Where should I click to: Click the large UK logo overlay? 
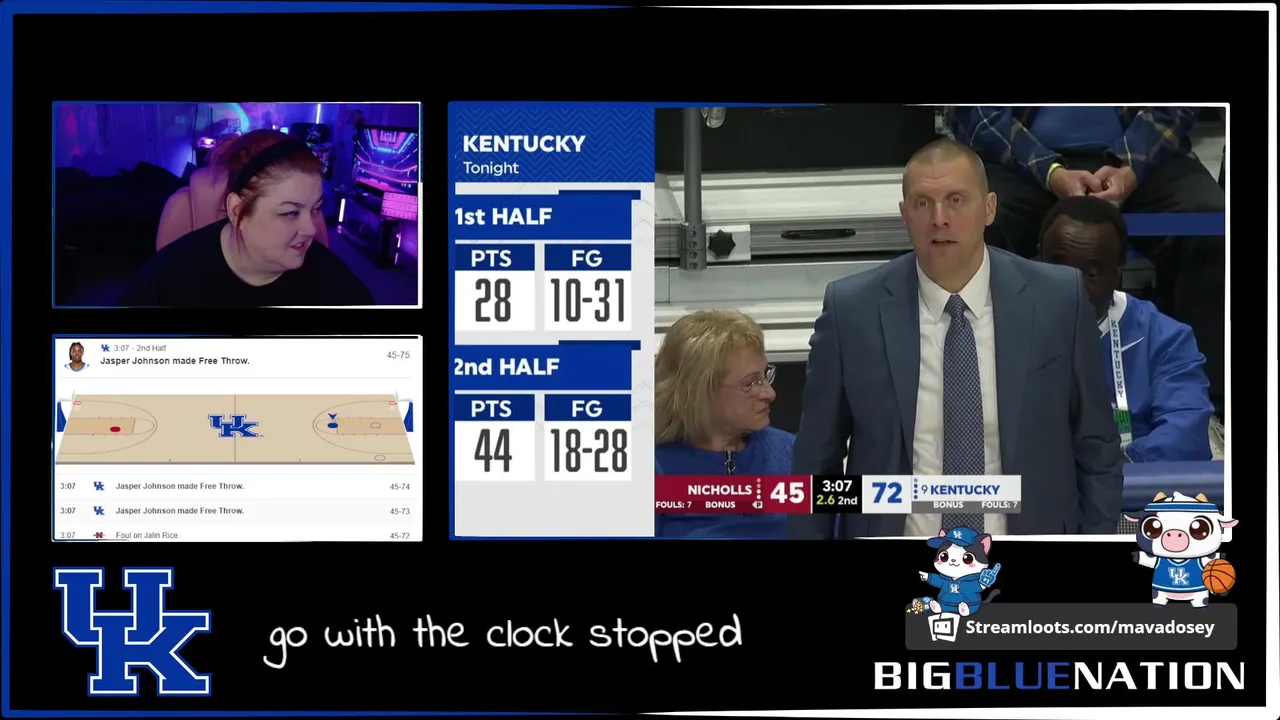pyautogui.click(x=131, y=631)
